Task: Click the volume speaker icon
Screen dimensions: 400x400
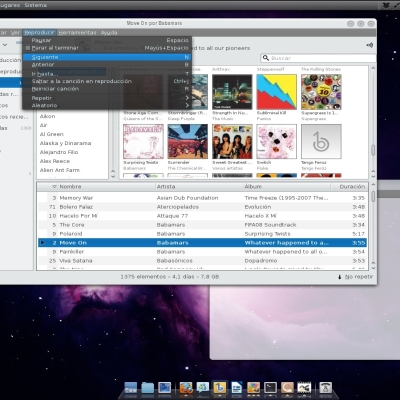Action: click(369, 45)
